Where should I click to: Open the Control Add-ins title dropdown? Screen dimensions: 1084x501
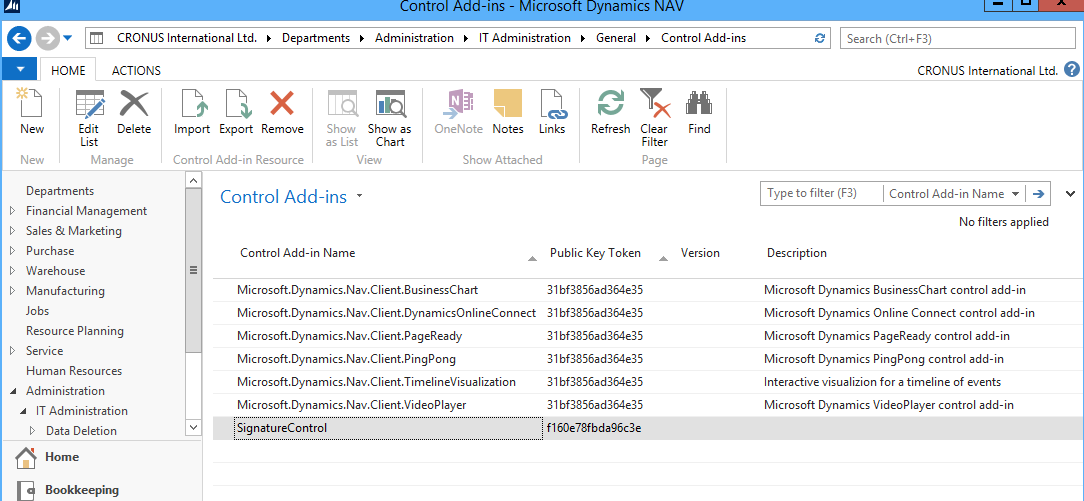click(x=359, y=197)
